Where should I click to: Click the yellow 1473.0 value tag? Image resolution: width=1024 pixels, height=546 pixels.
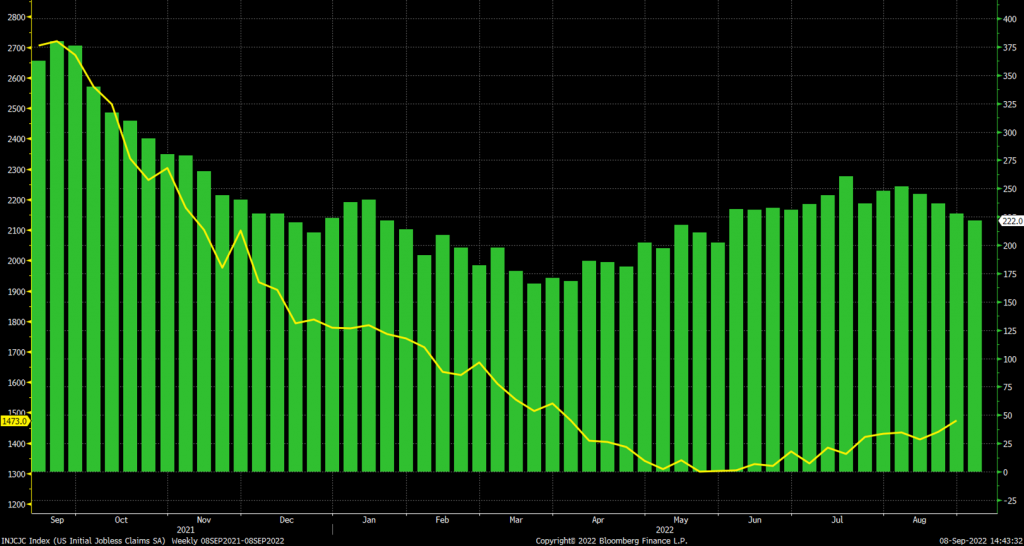(14, 422)
